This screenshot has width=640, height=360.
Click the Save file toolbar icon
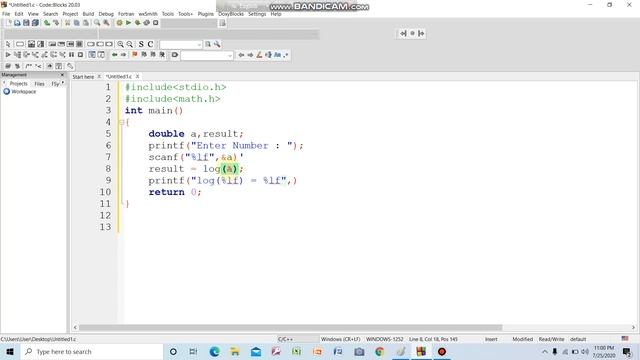(x=26, y=23)
